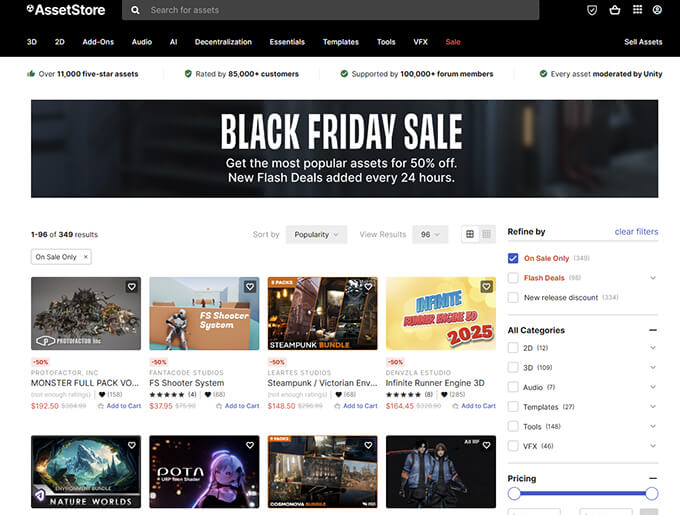Enable the Flash Deals checkbox
The image size is (680, 515).
[513, 278]
